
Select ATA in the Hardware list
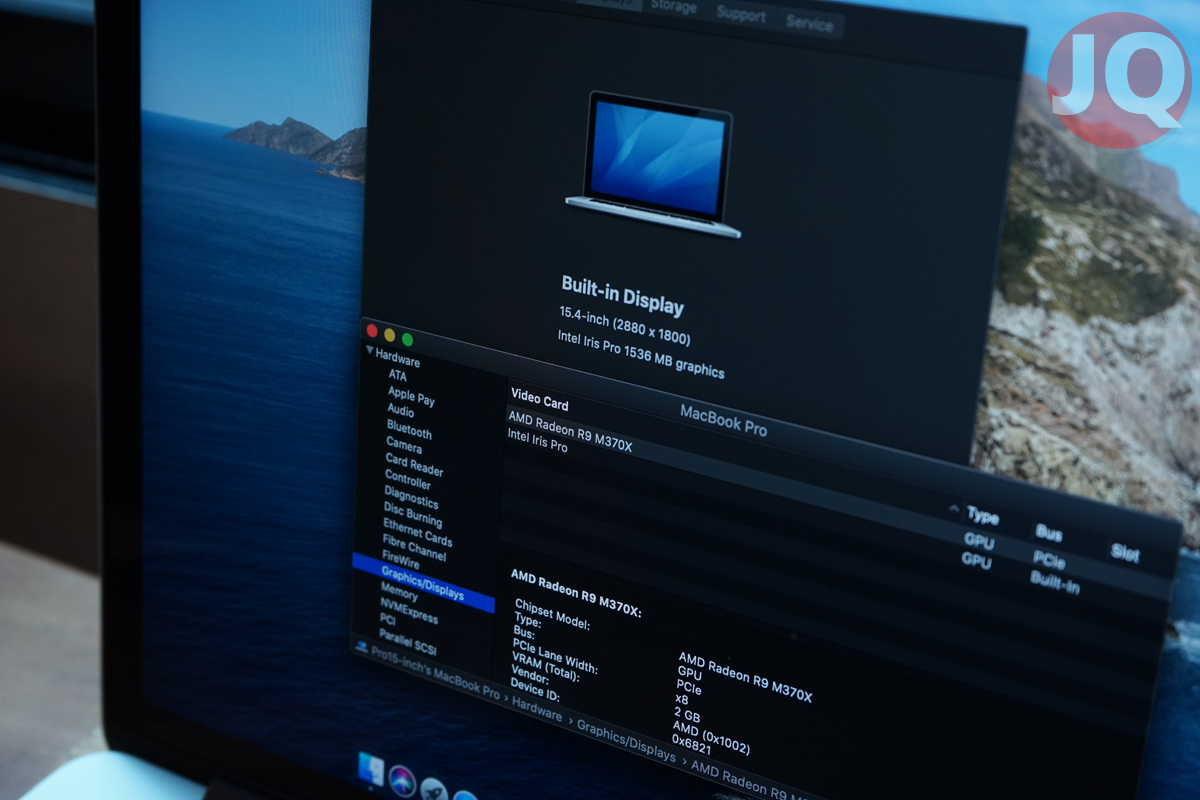tap(398, 376)
